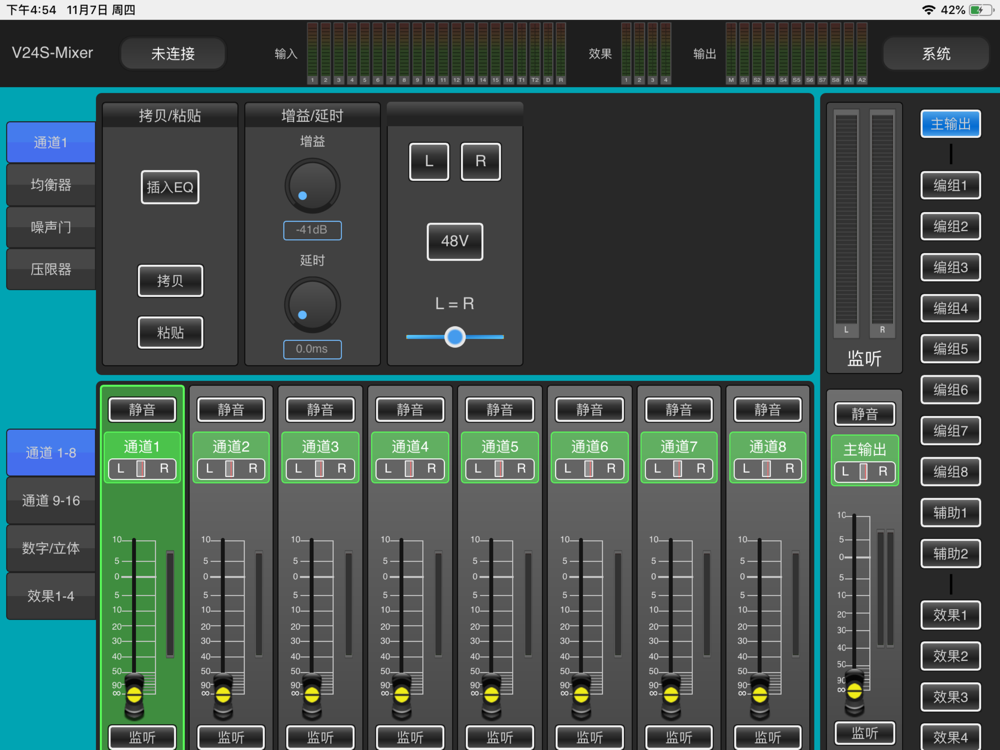1000x750 pixels.
Task: Mute 通道7 with its 静音 button
Action: (679, 409)
